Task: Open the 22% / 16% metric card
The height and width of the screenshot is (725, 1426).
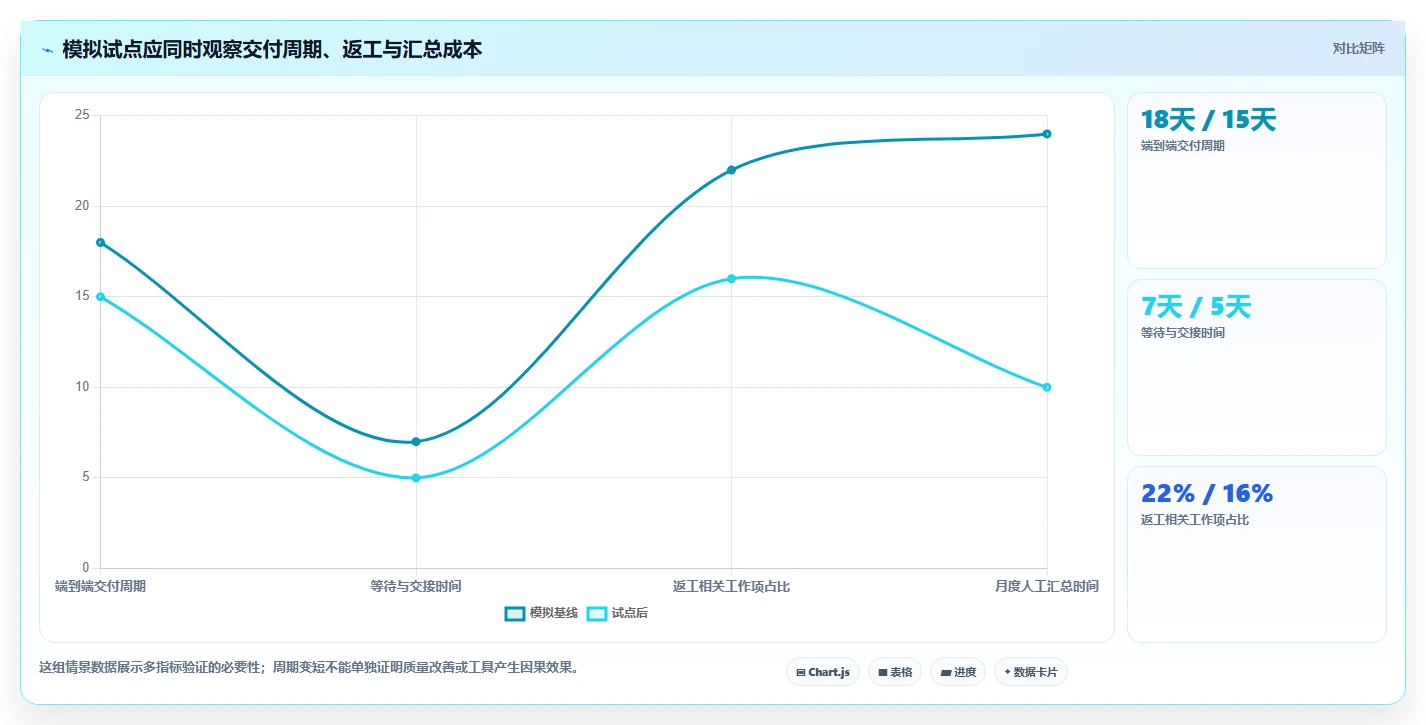Action: [1257, 554]
